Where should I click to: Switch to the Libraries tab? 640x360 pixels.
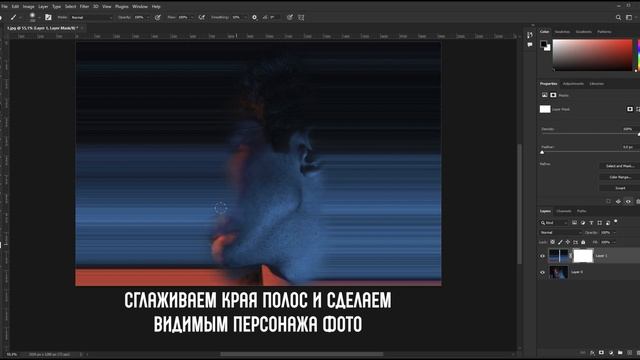click(x=596, y=84)
